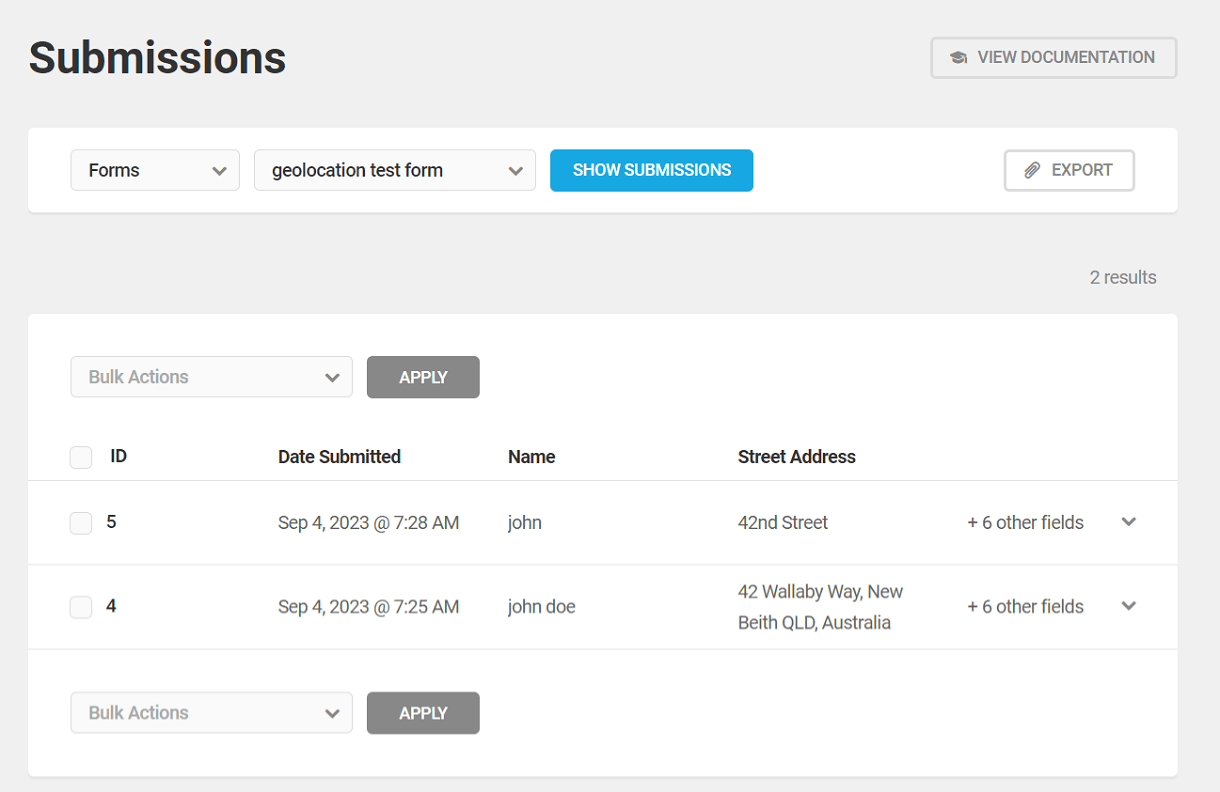1220x792 pixels.
Task: Open the top Bulk Actions dropdown
Action: click(211, 377)
